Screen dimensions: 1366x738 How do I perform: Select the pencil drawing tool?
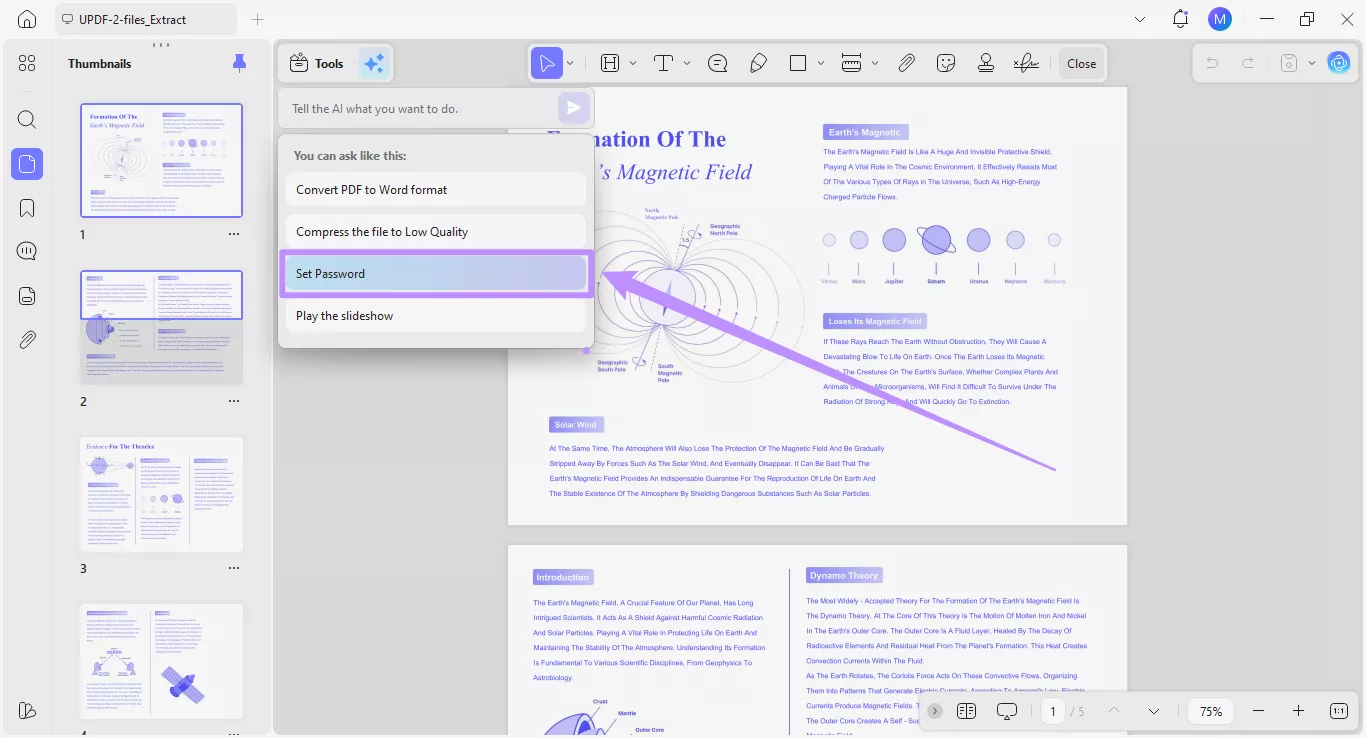(758, 63)
